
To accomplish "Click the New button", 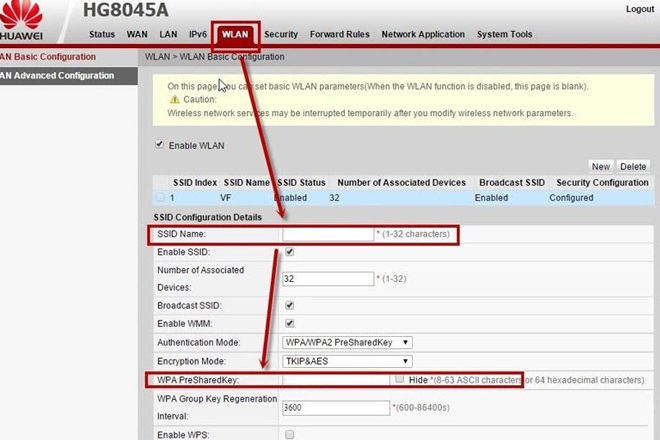I will tap(601, 167).
